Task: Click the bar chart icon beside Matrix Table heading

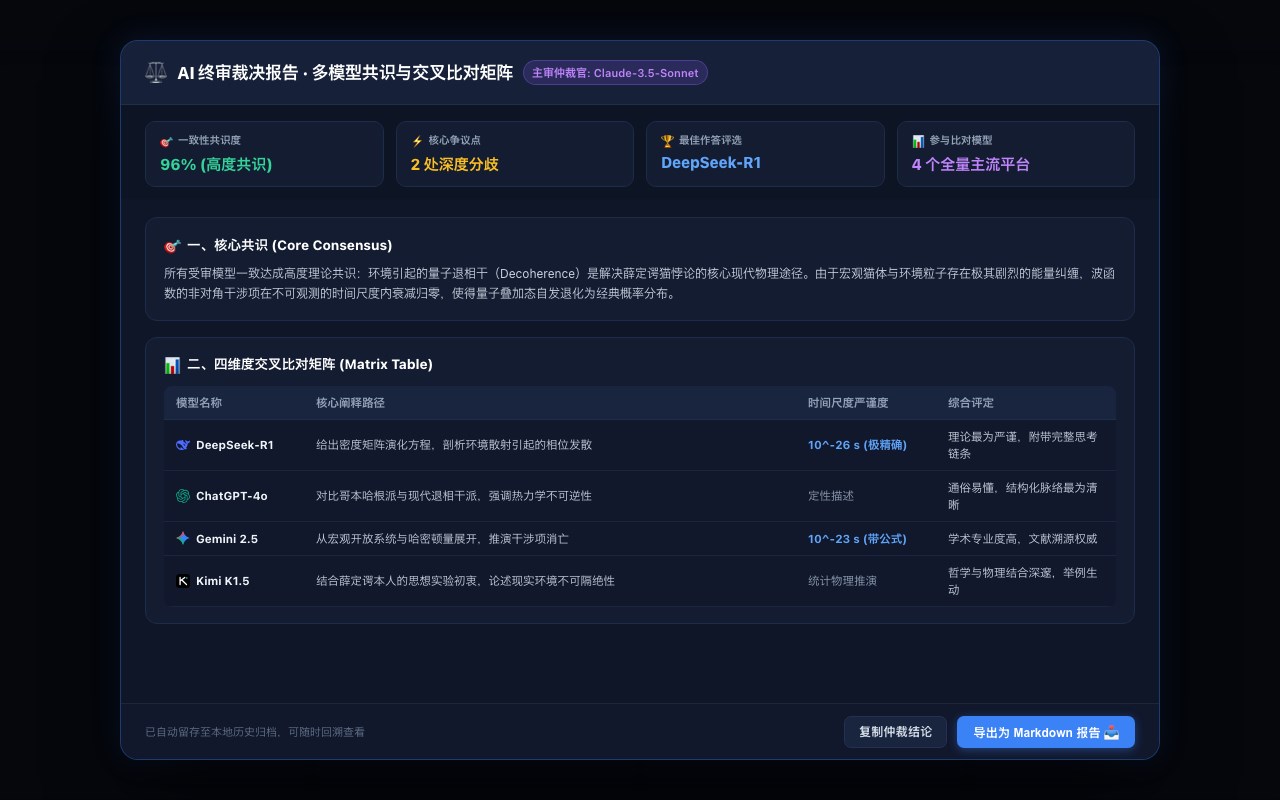Action: [172, 365]
